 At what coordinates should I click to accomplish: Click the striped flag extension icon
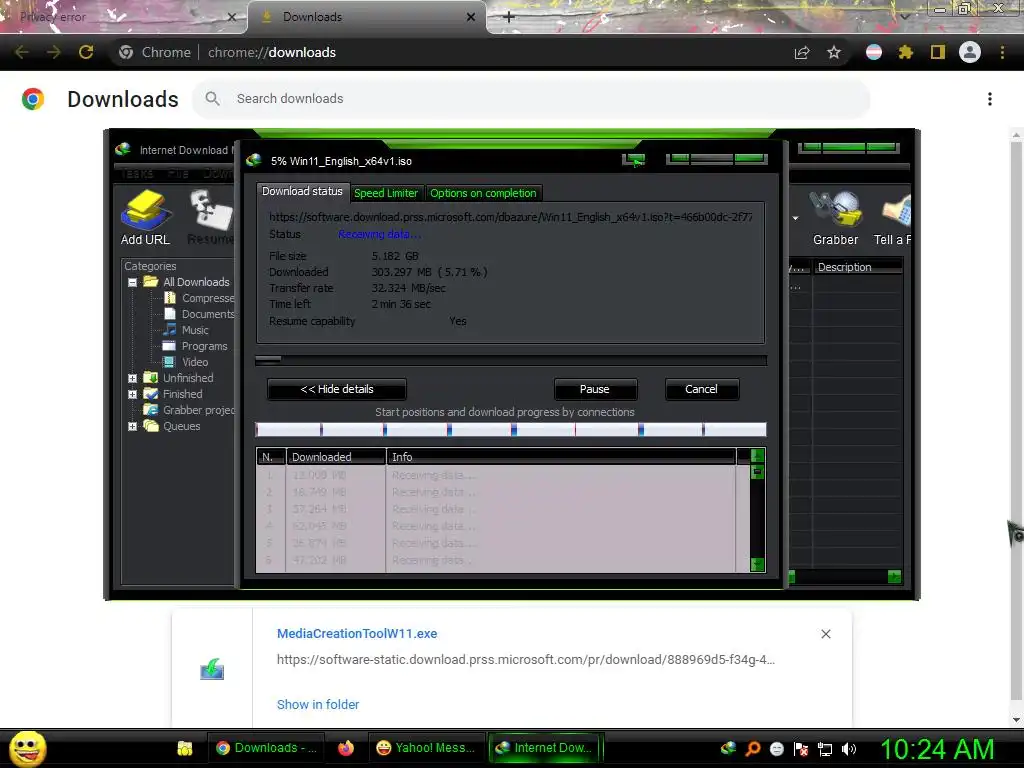click(x=874, y=52)
